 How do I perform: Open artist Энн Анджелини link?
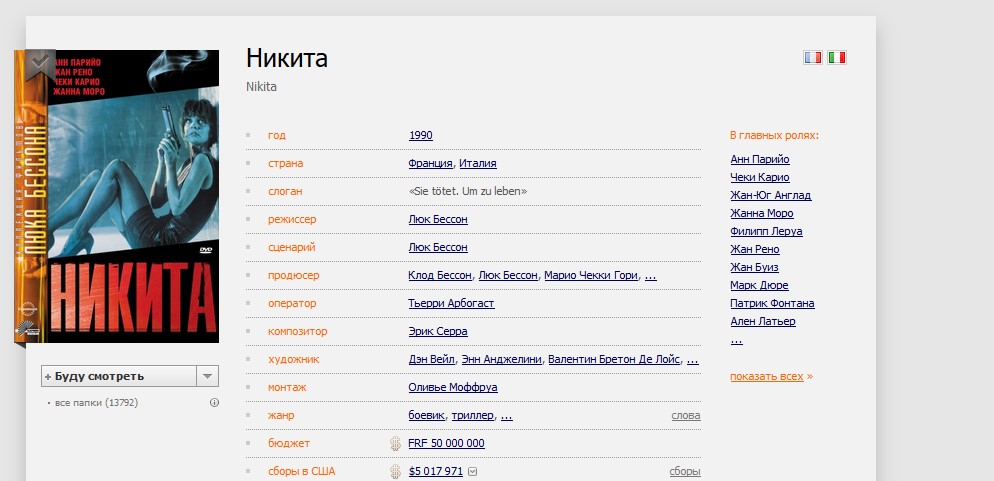click(x=501, y=359)
